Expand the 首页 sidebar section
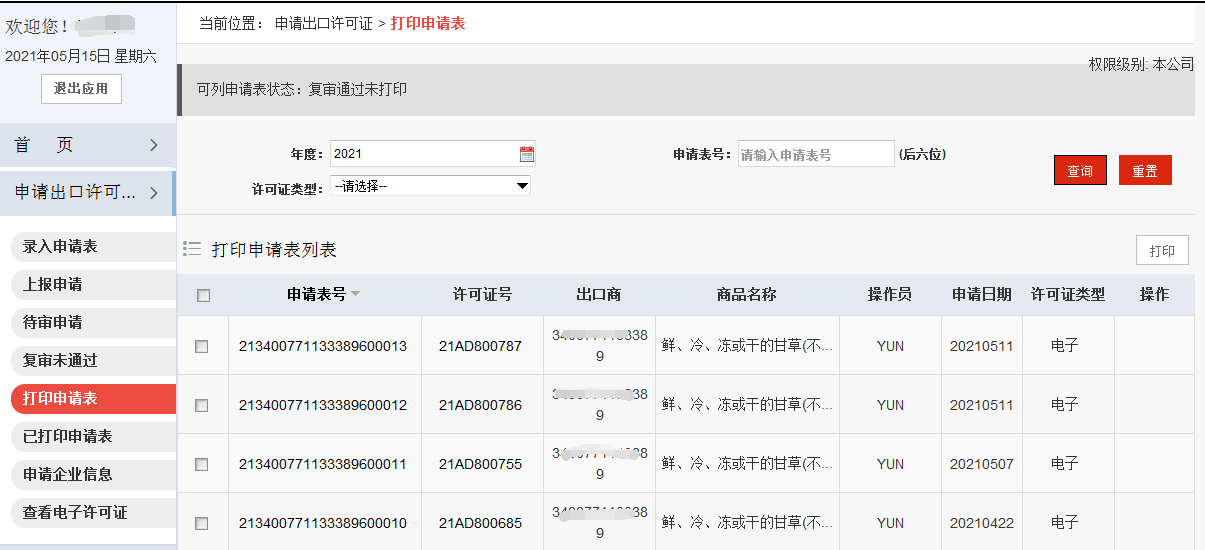Image resolution: width=1205 pixels, height=550 pixels. pyautogui.click(x=88, y=145)
